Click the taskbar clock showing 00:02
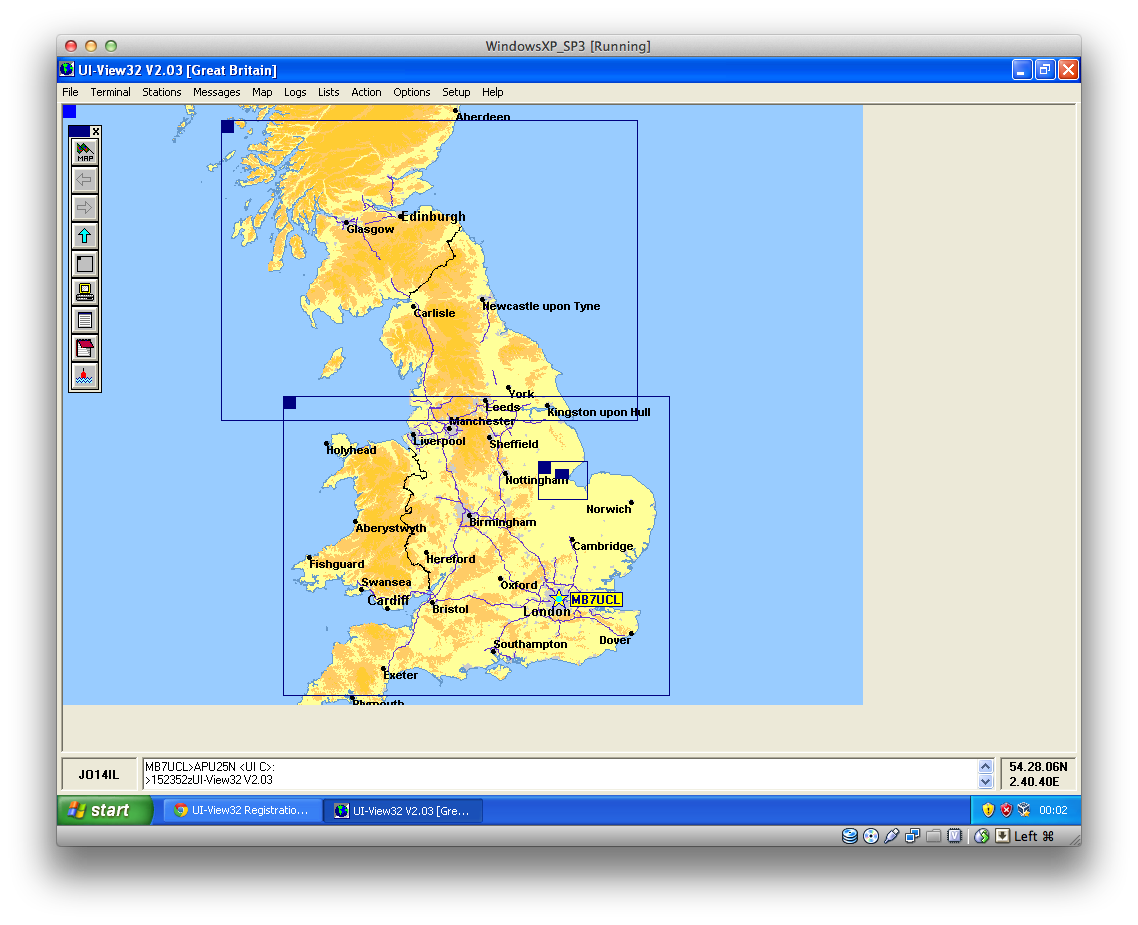 [1053, 810]
